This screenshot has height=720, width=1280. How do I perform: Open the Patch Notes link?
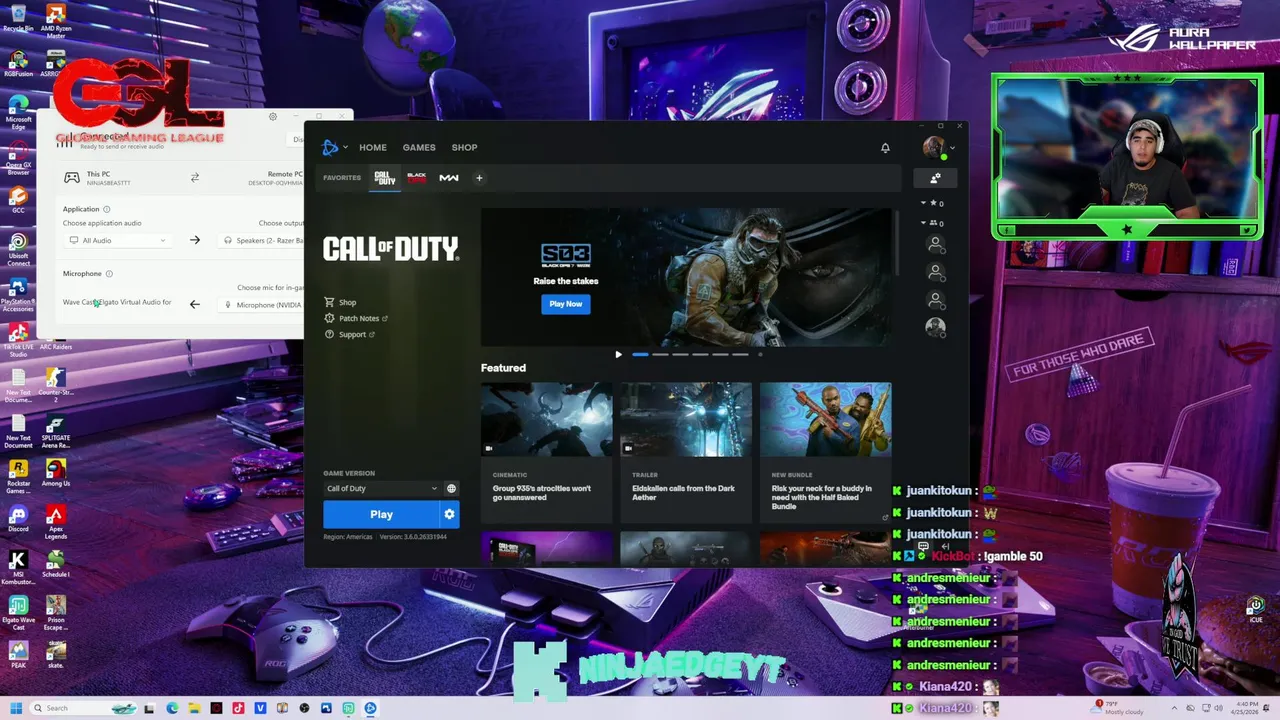point(356,318)
